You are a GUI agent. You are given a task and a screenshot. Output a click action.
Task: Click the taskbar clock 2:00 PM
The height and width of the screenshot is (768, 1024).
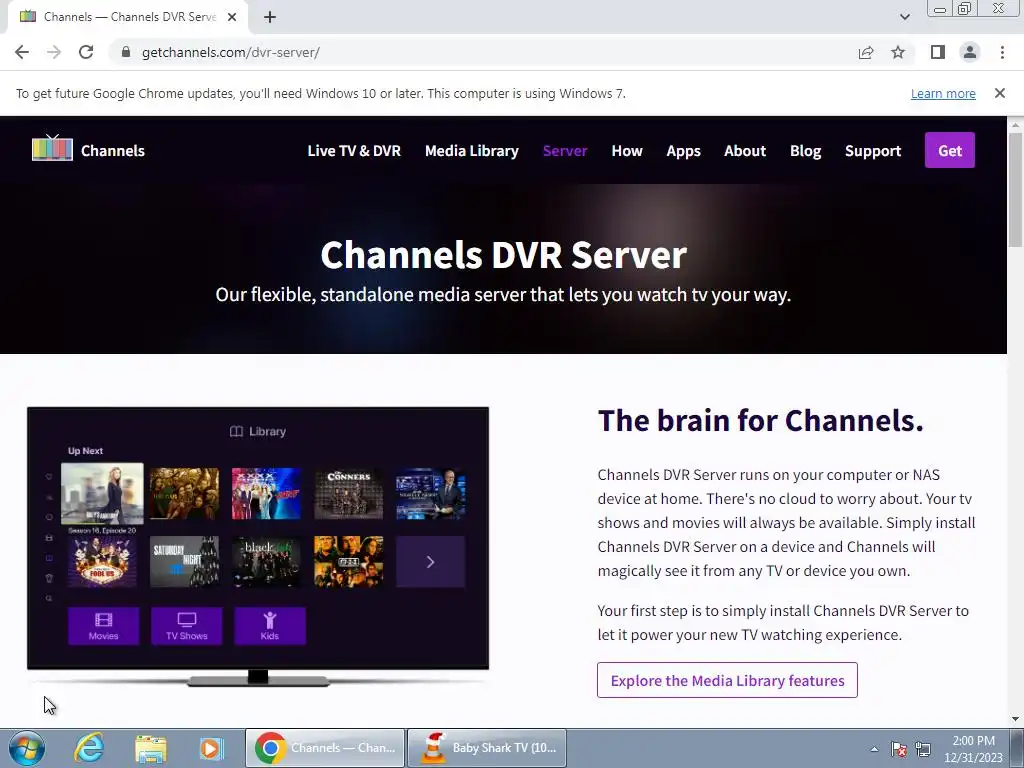[973, 741]
